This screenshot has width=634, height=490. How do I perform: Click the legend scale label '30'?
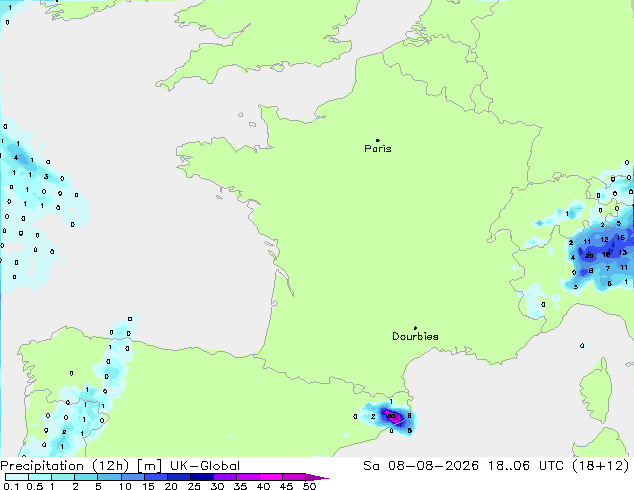click(217, 486)
